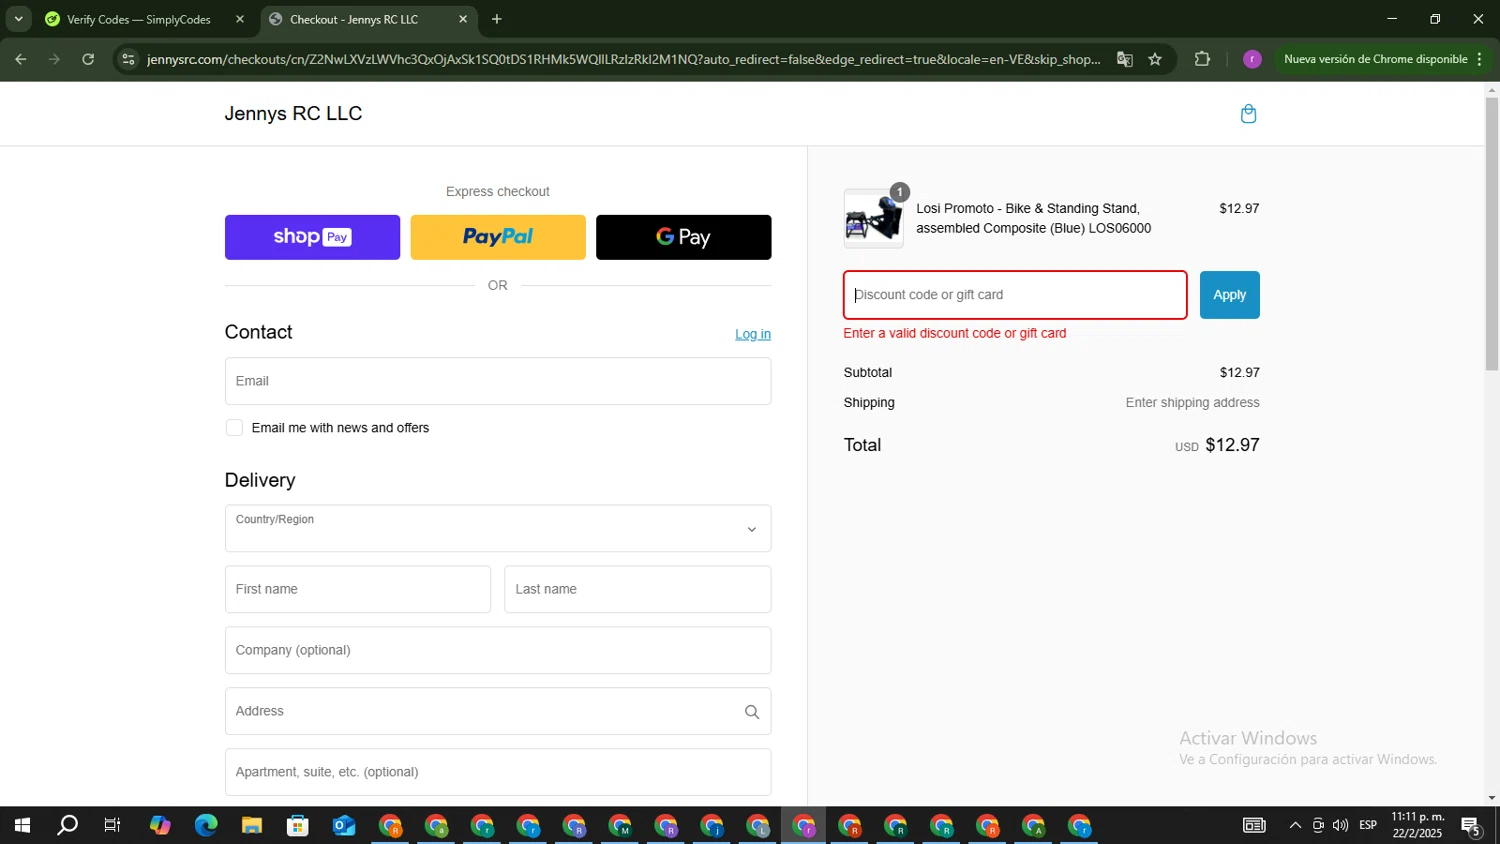Click the 'Enter shipping address' text
The width and height of the screenshot is (1500, 844).
pyautogui.click(x=1192, y=403)
